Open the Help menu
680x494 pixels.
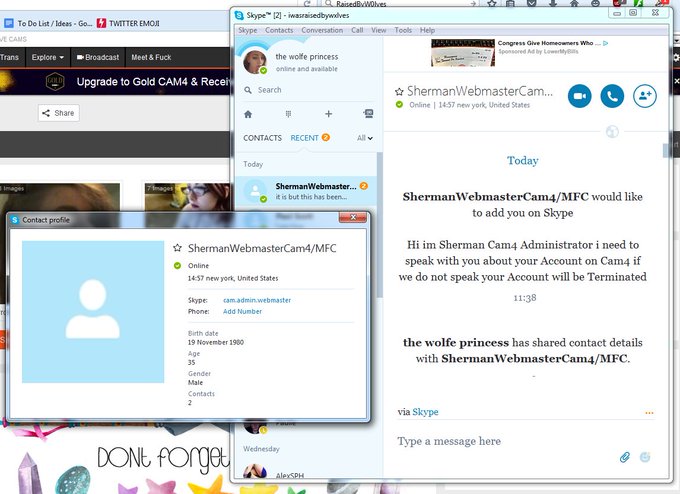pos(427,30)
